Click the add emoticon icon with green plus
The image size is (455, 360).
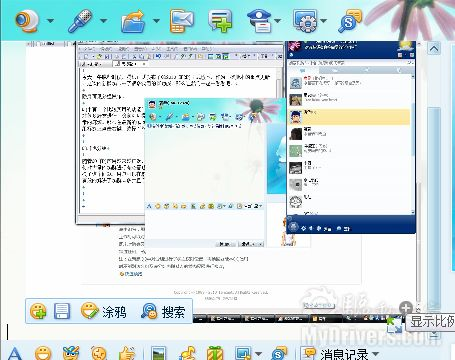click(x=38, y=311)
